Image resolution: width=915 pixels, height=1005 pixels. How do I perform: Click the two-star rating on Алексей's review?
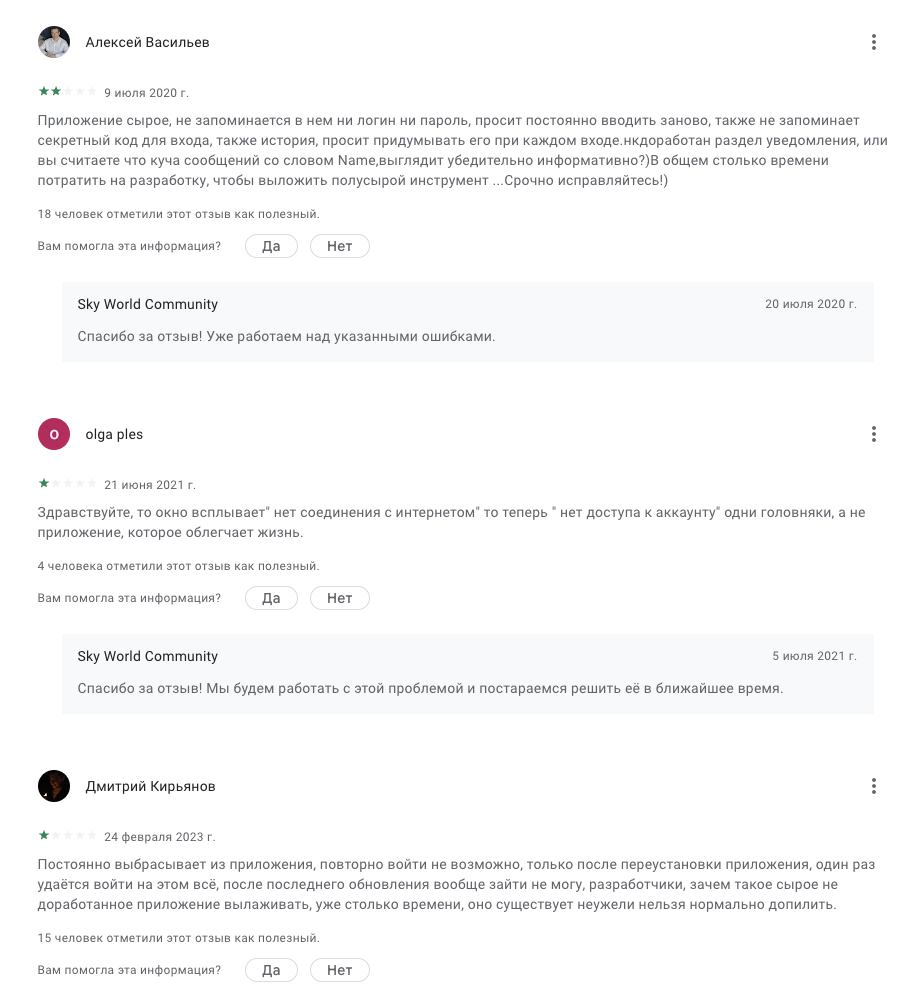click(67, 92)
